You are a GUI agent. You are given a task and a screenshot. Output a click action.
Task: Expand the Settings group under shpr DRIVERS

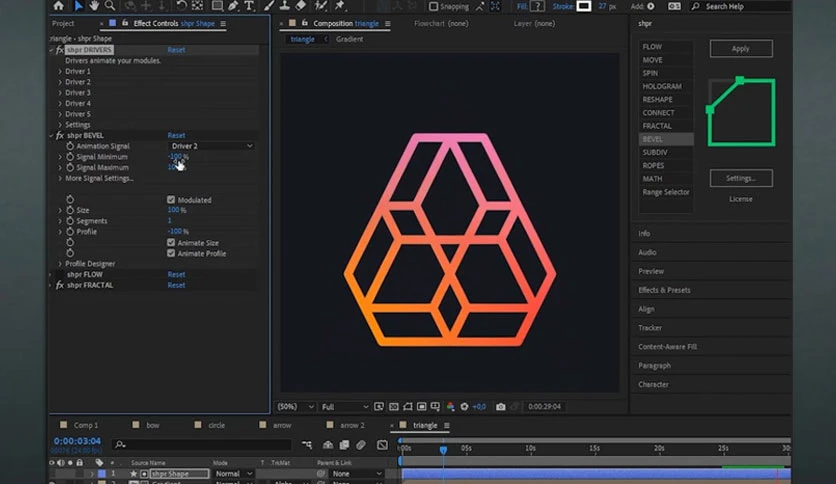(x=60, y=125)
